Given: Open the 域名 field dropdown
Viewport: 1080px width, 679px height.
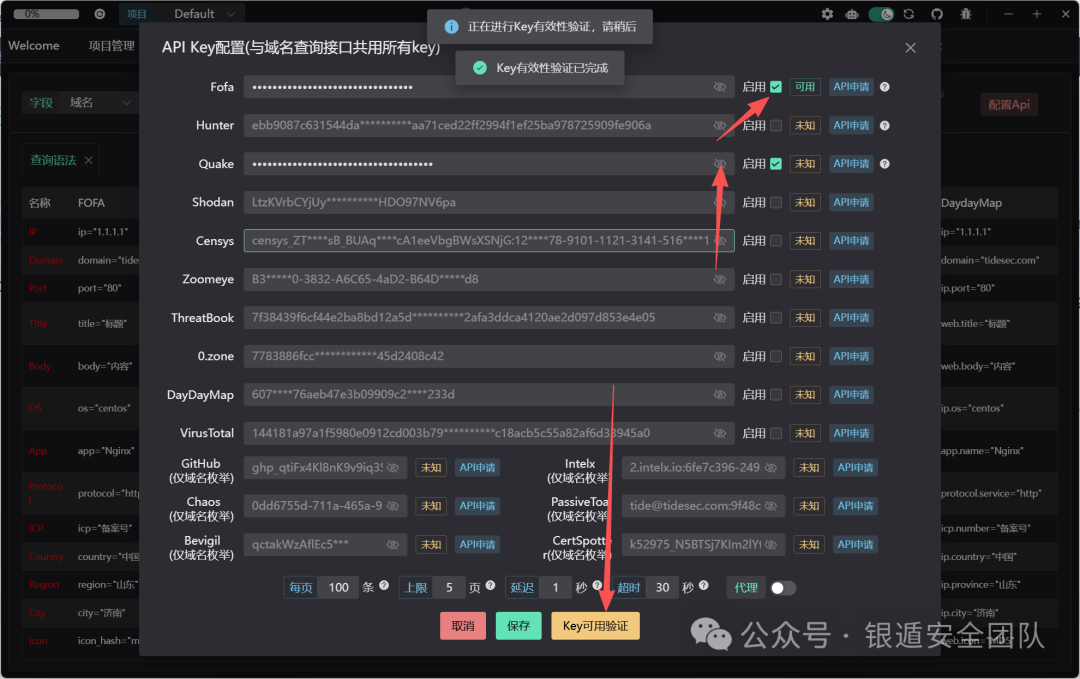Looking at the screenshot, I should tap(99, 103).
